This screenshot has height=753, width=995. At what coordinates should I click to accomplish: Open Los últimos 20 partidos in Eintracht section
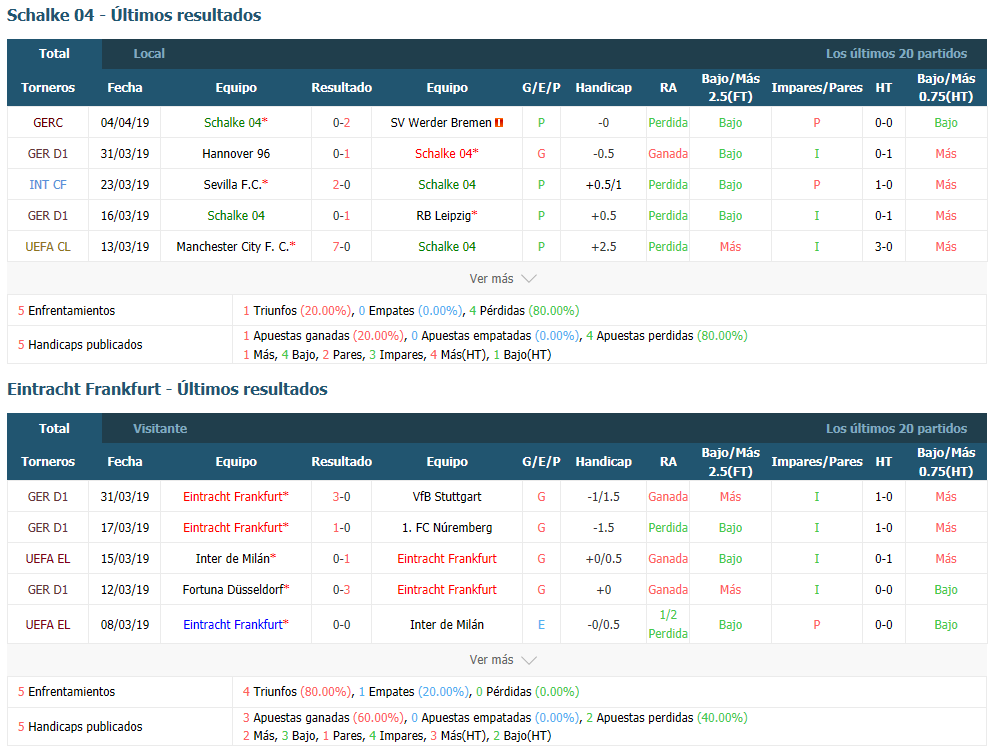pos(896,429)
